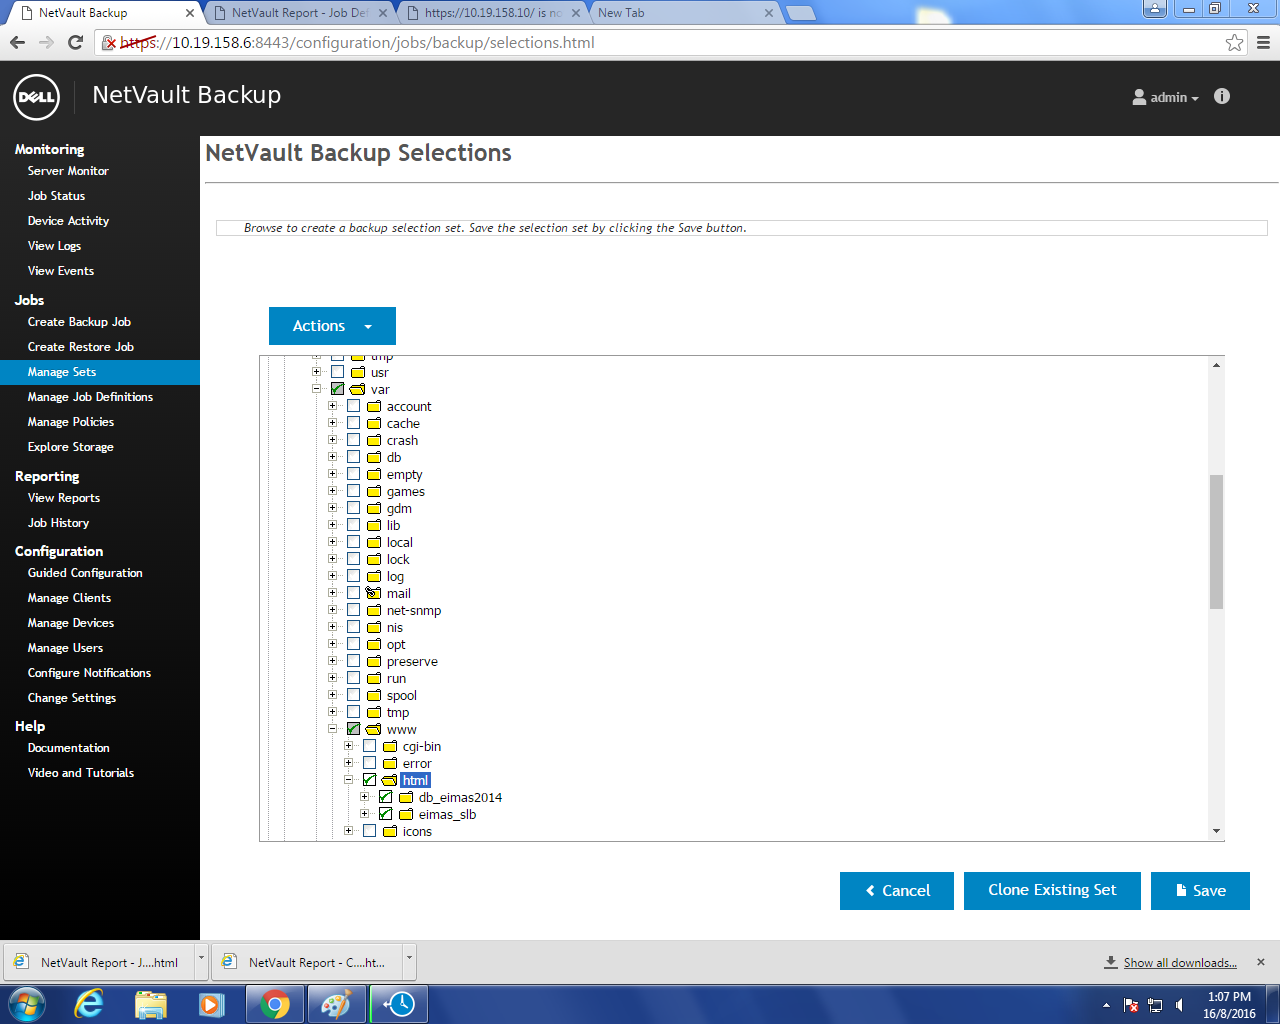
Task: Uncheck the db_eimas2014 checkbox
Action: click(385, 797)
